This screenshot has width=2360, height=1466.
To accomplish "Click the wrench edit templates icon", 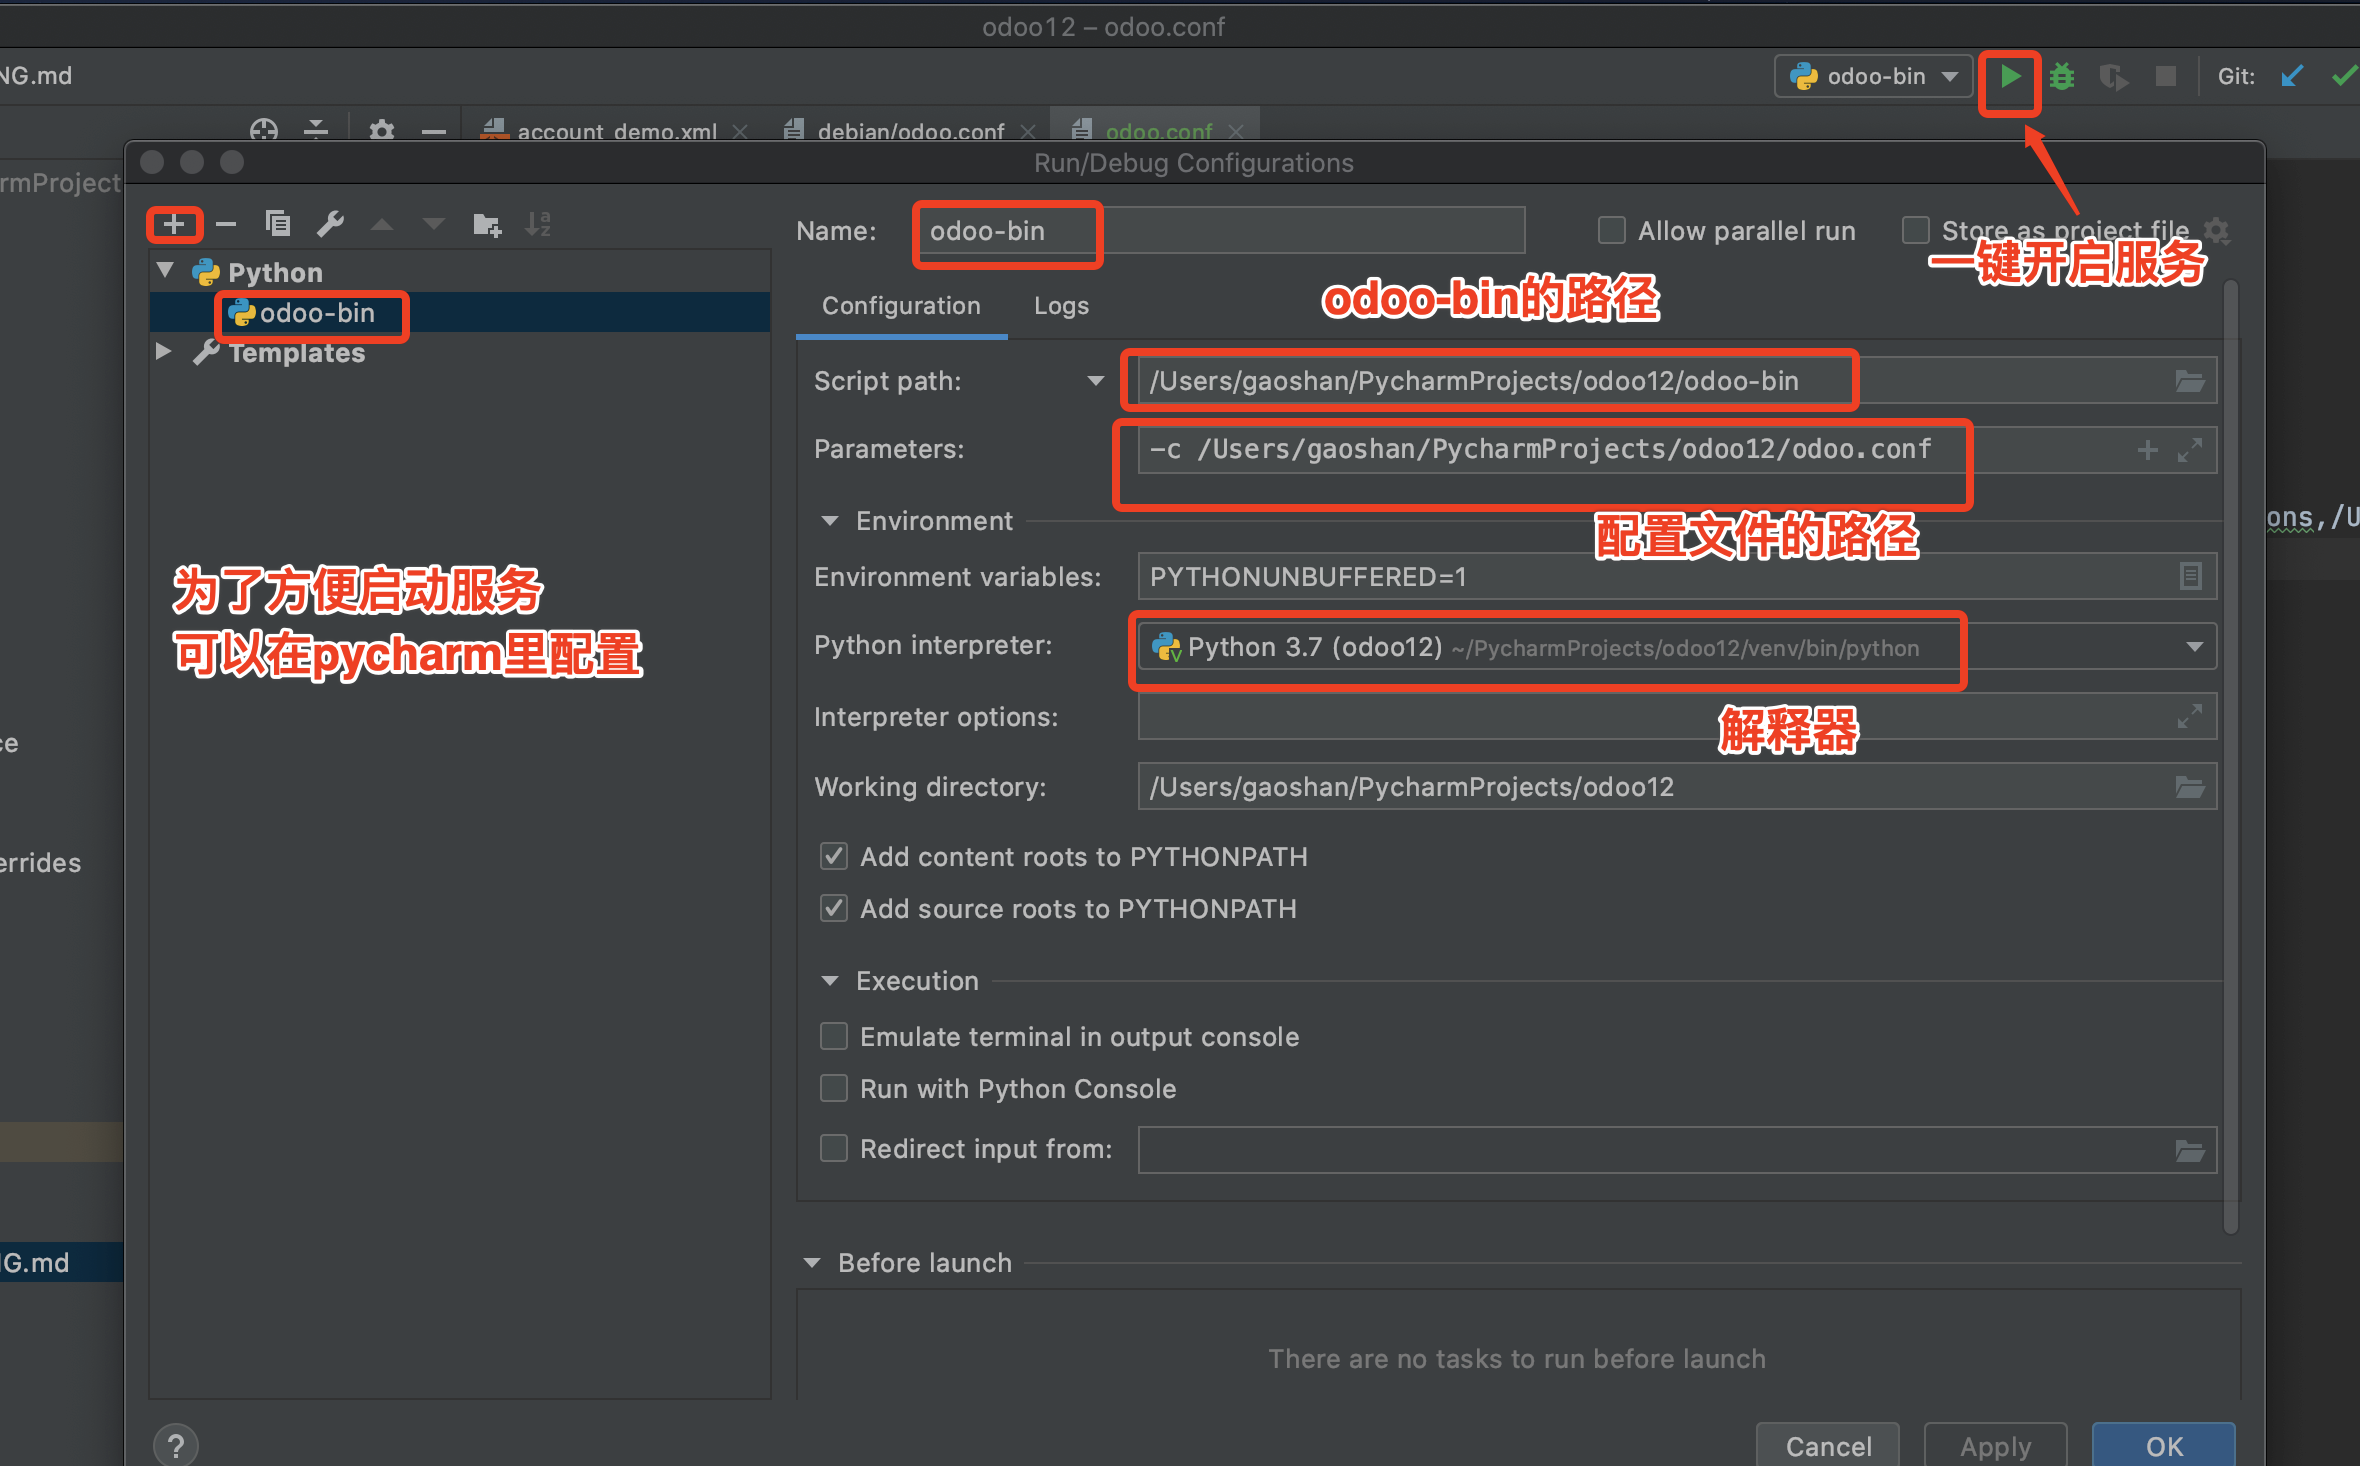I will coord(330,224).
